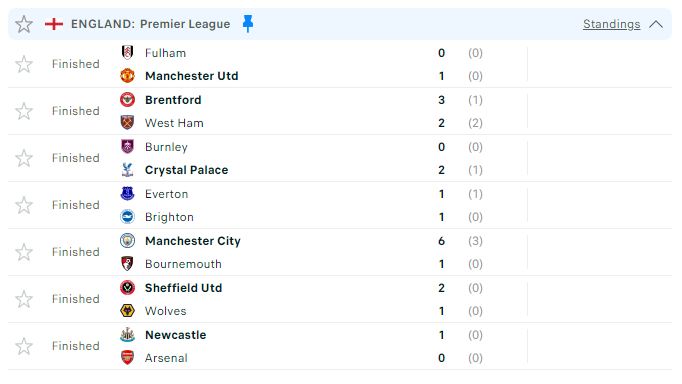
Task: Click the Brentford club crest
Action: 127,100
